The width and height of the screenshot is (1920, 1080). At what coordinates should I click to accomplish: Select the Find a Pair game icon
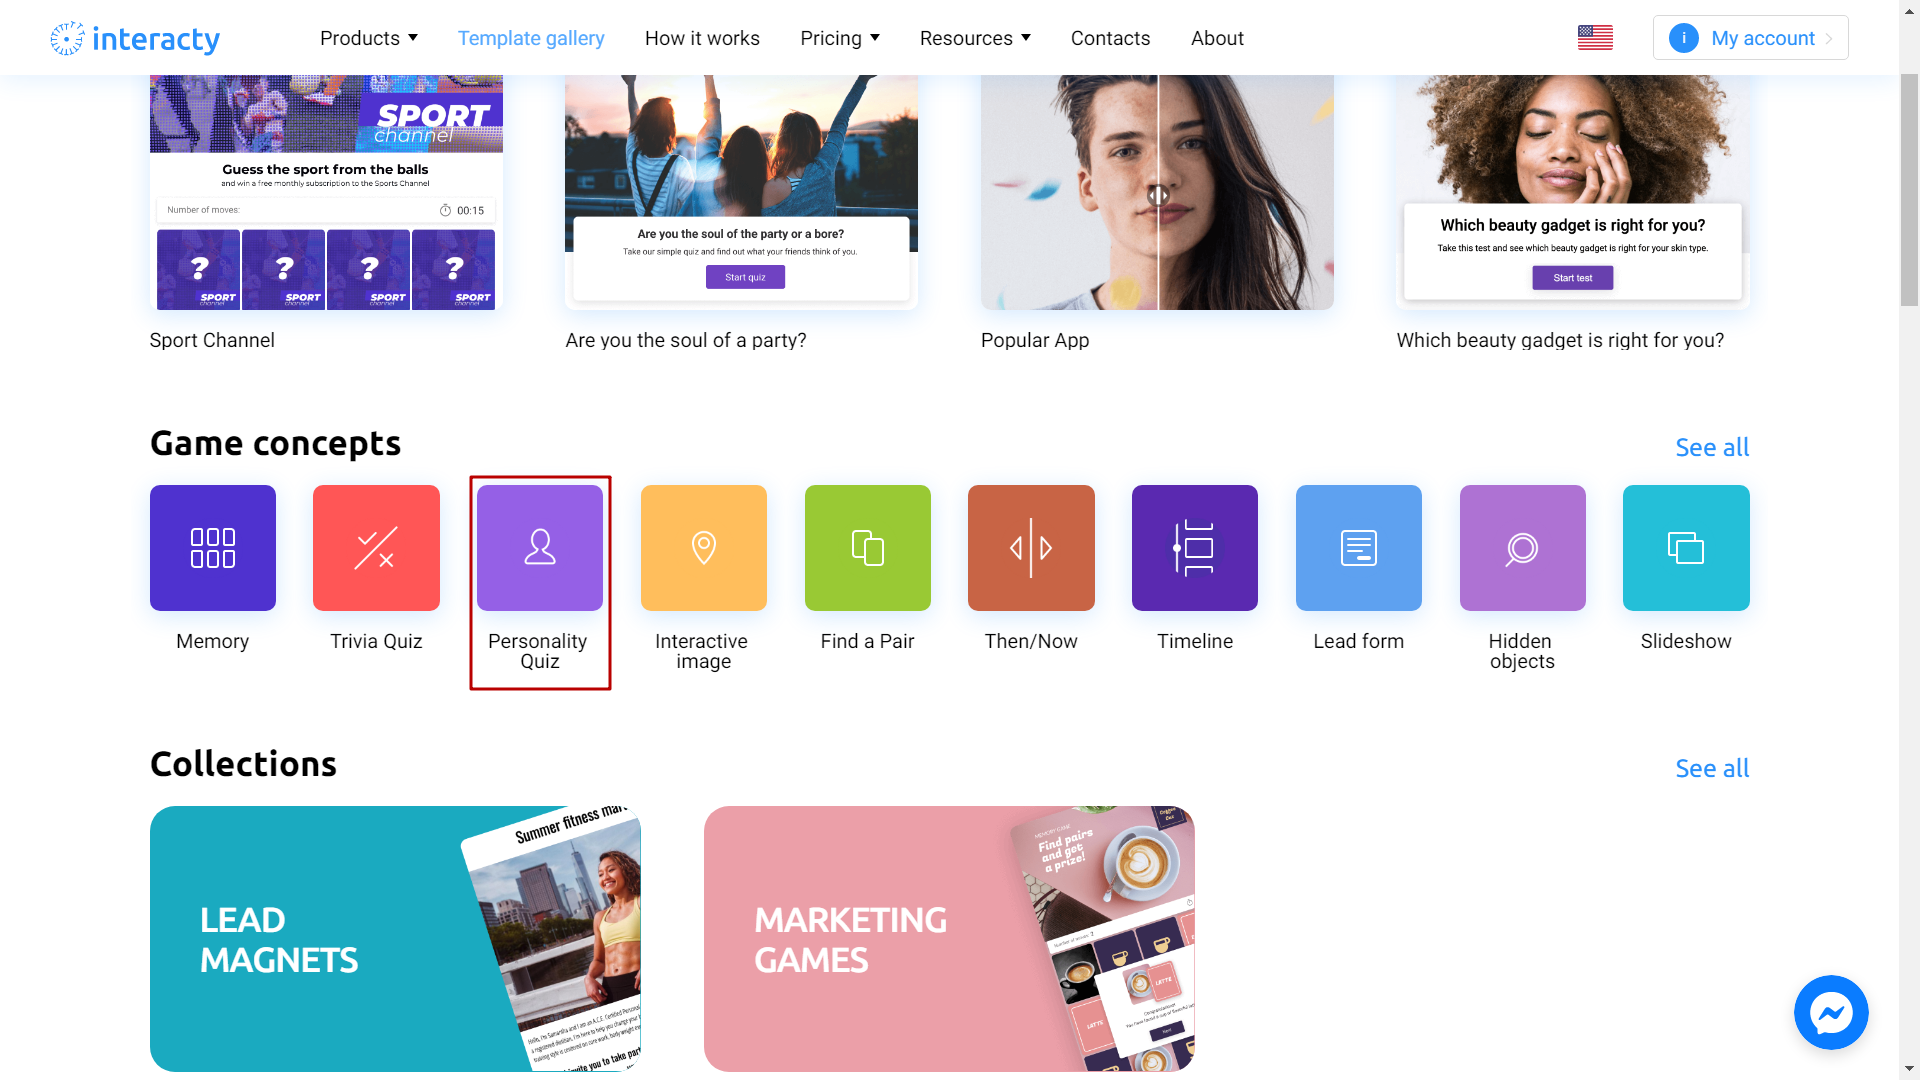(868, 547)
